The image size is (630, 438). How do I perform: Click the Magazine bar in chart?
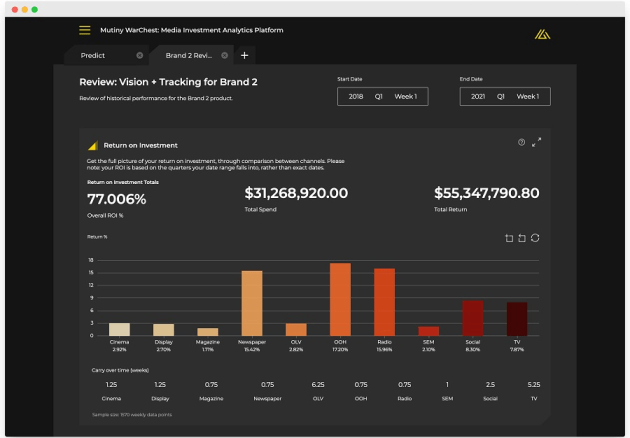tap(208, 332)
